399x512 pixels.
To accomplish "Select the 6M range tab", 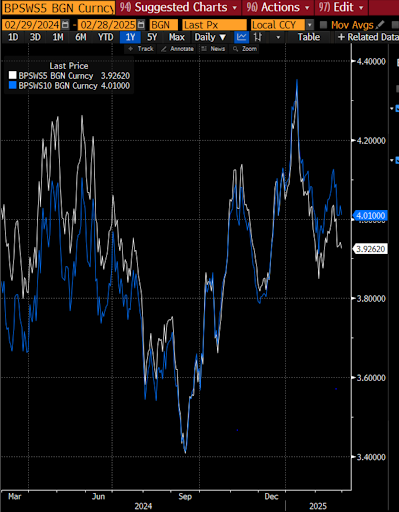I will 81,37.
